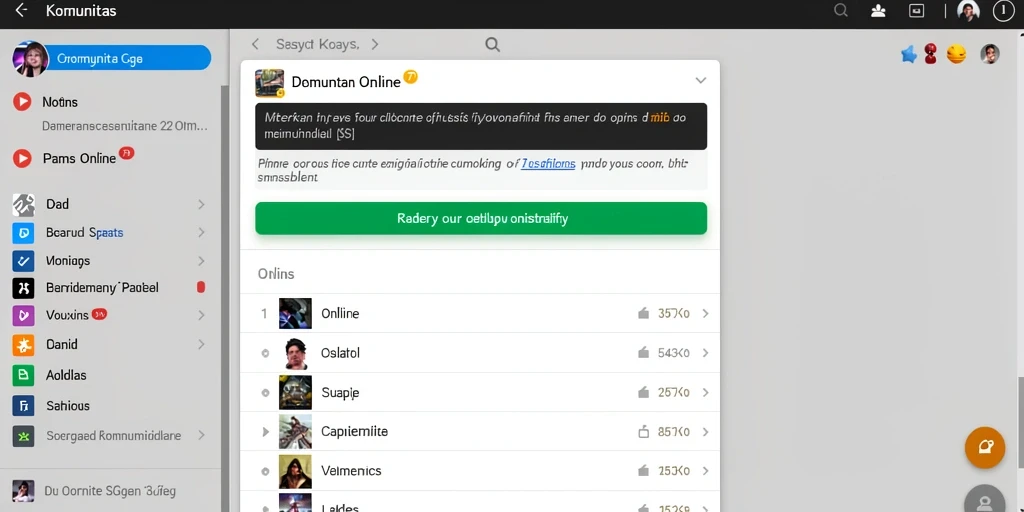Screen dimensions: 1024x512
Task: Open the search magnifier in top bar
Action: point(841,10)
